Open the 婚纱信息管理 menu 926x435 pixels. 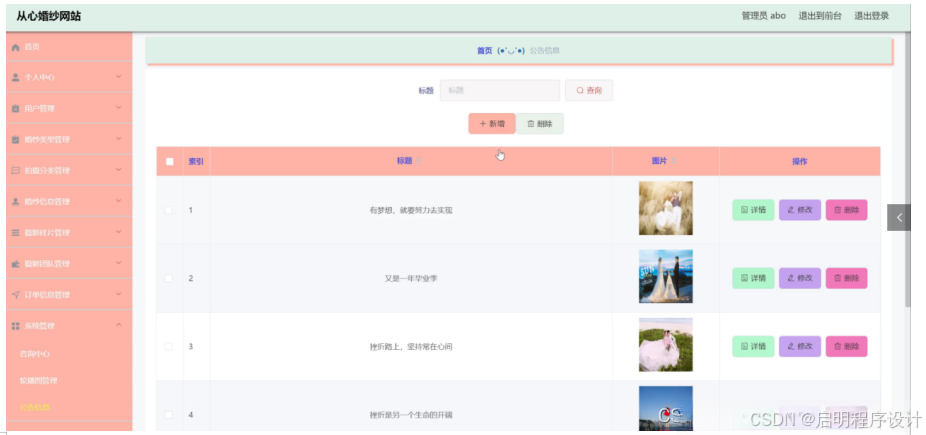[x=69, y=201]
